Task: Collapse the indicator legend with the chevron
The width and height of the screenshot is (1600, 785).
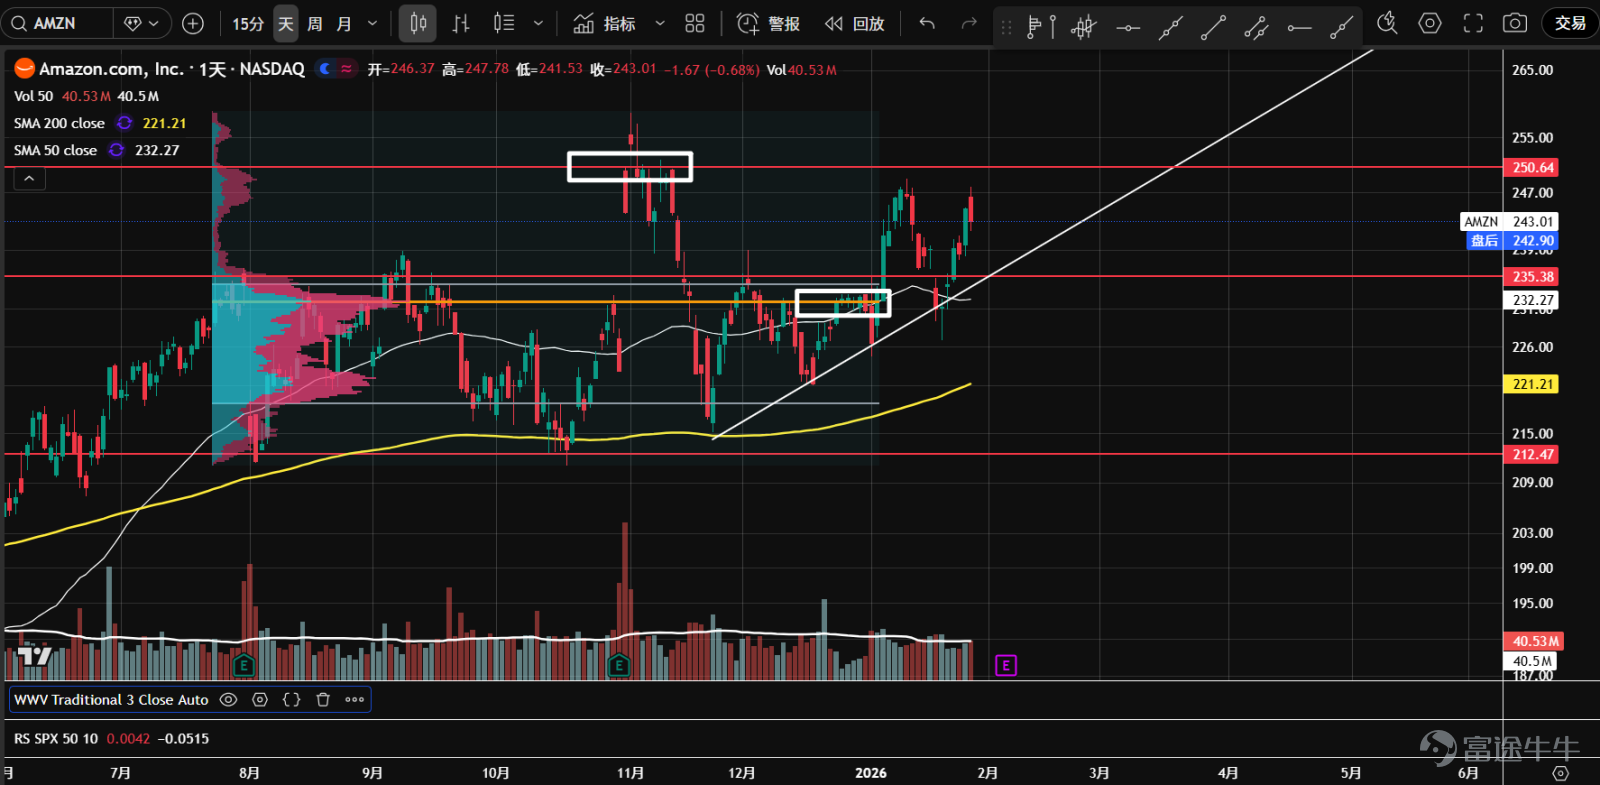Action: point(29,178)
